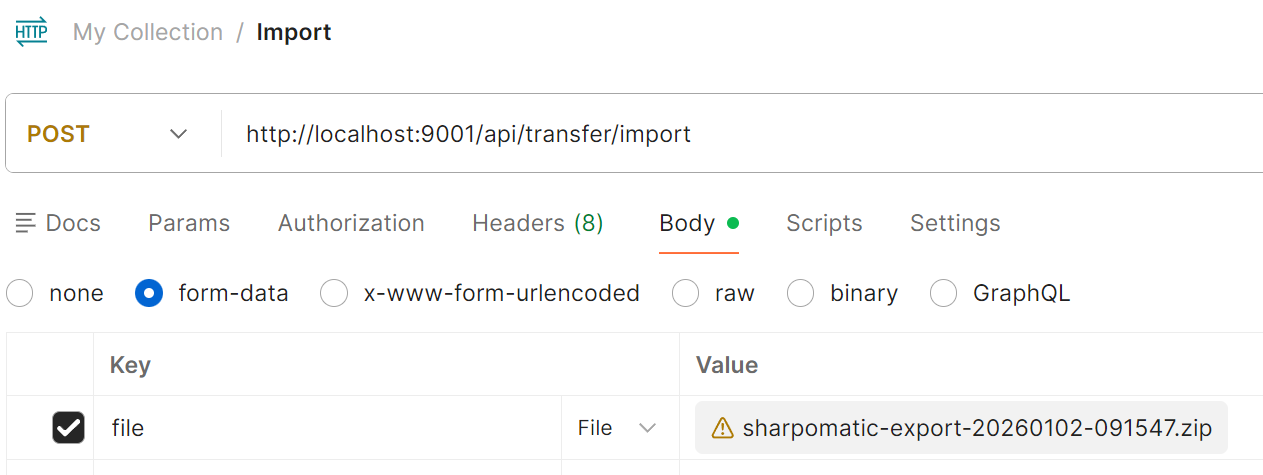
Task: Select the none body type
Action: tap(20, 293)
